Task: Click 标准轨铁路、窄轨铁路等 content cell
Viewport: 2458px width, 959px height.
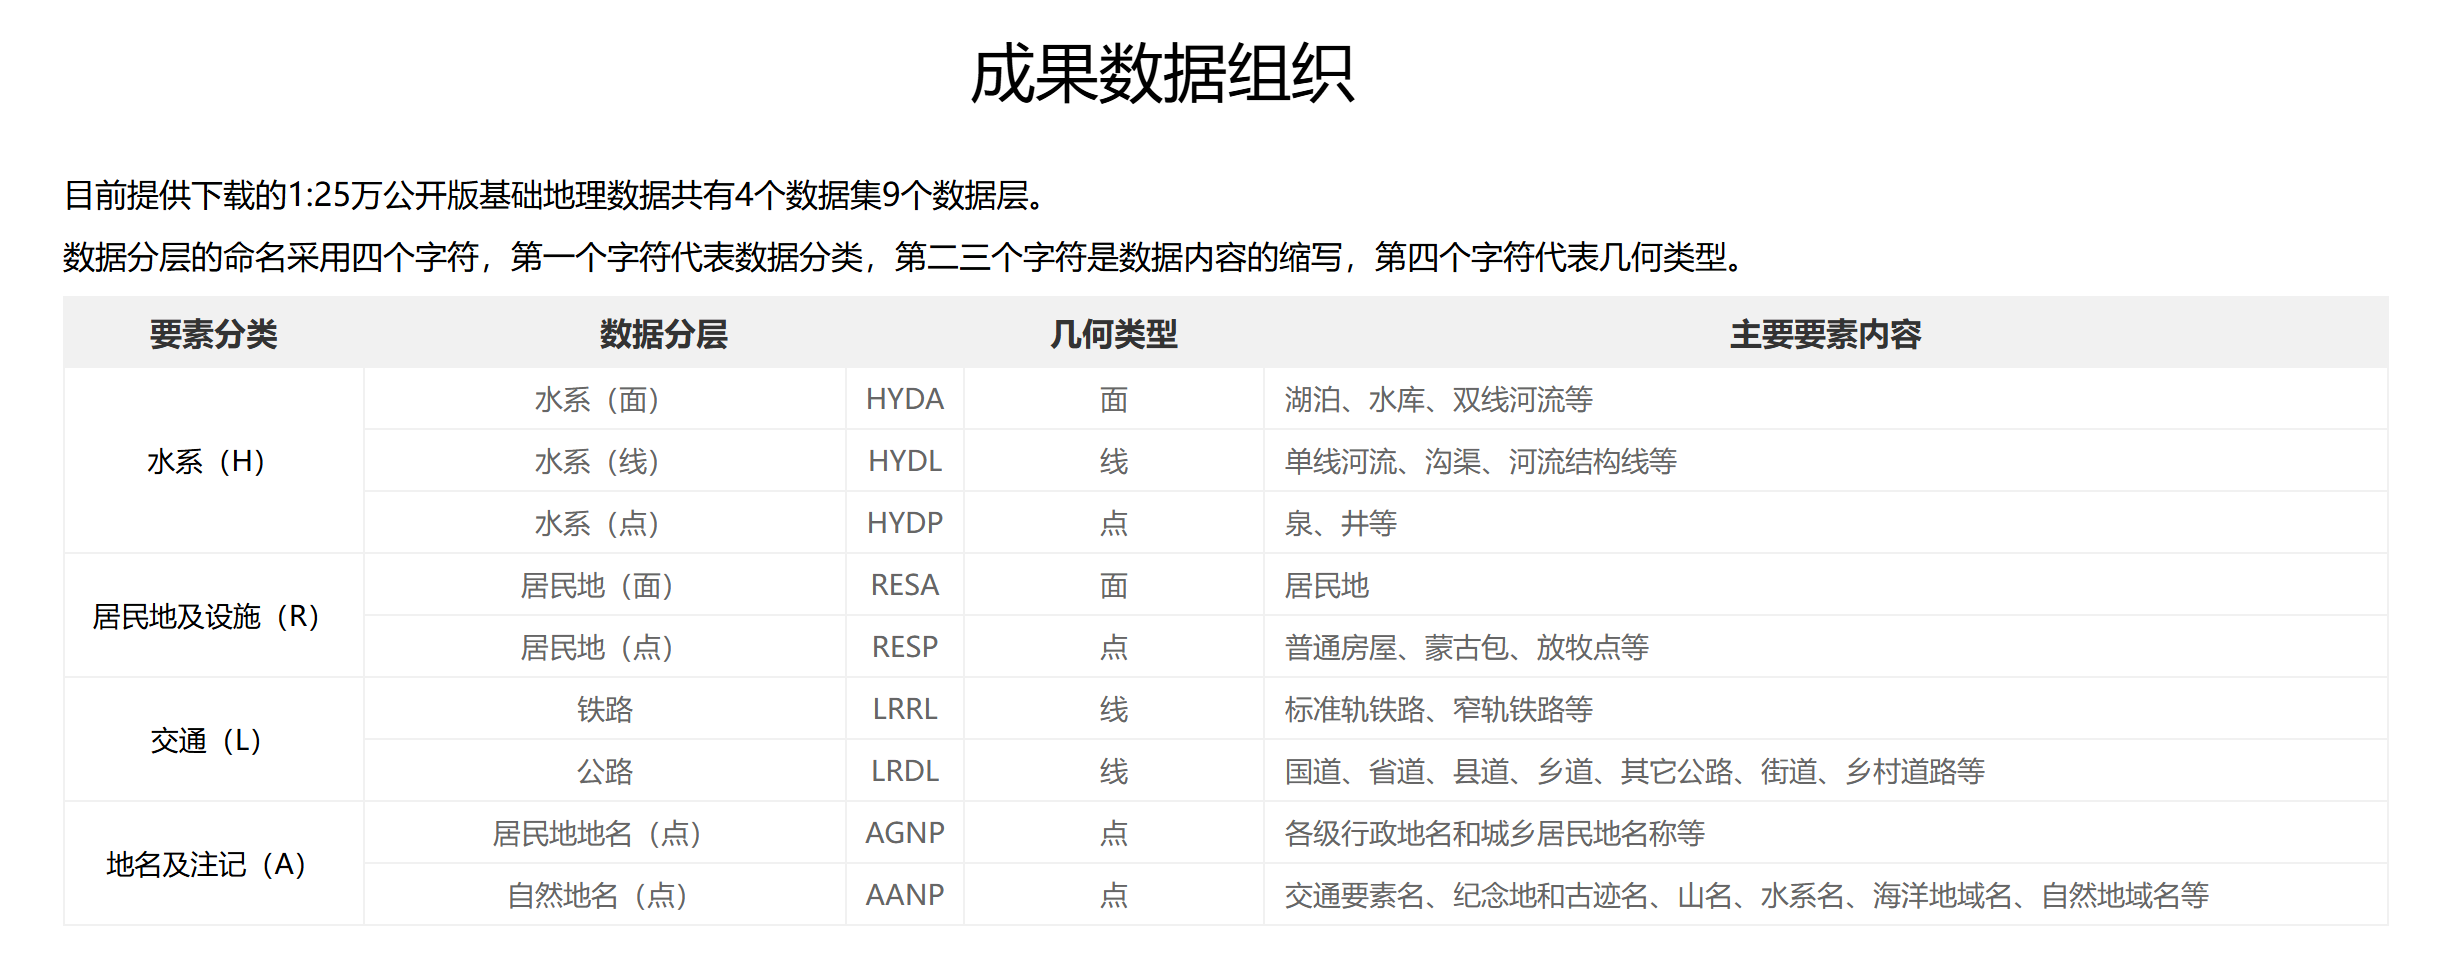Action: pyautogui.click(x=1826, y=709)
